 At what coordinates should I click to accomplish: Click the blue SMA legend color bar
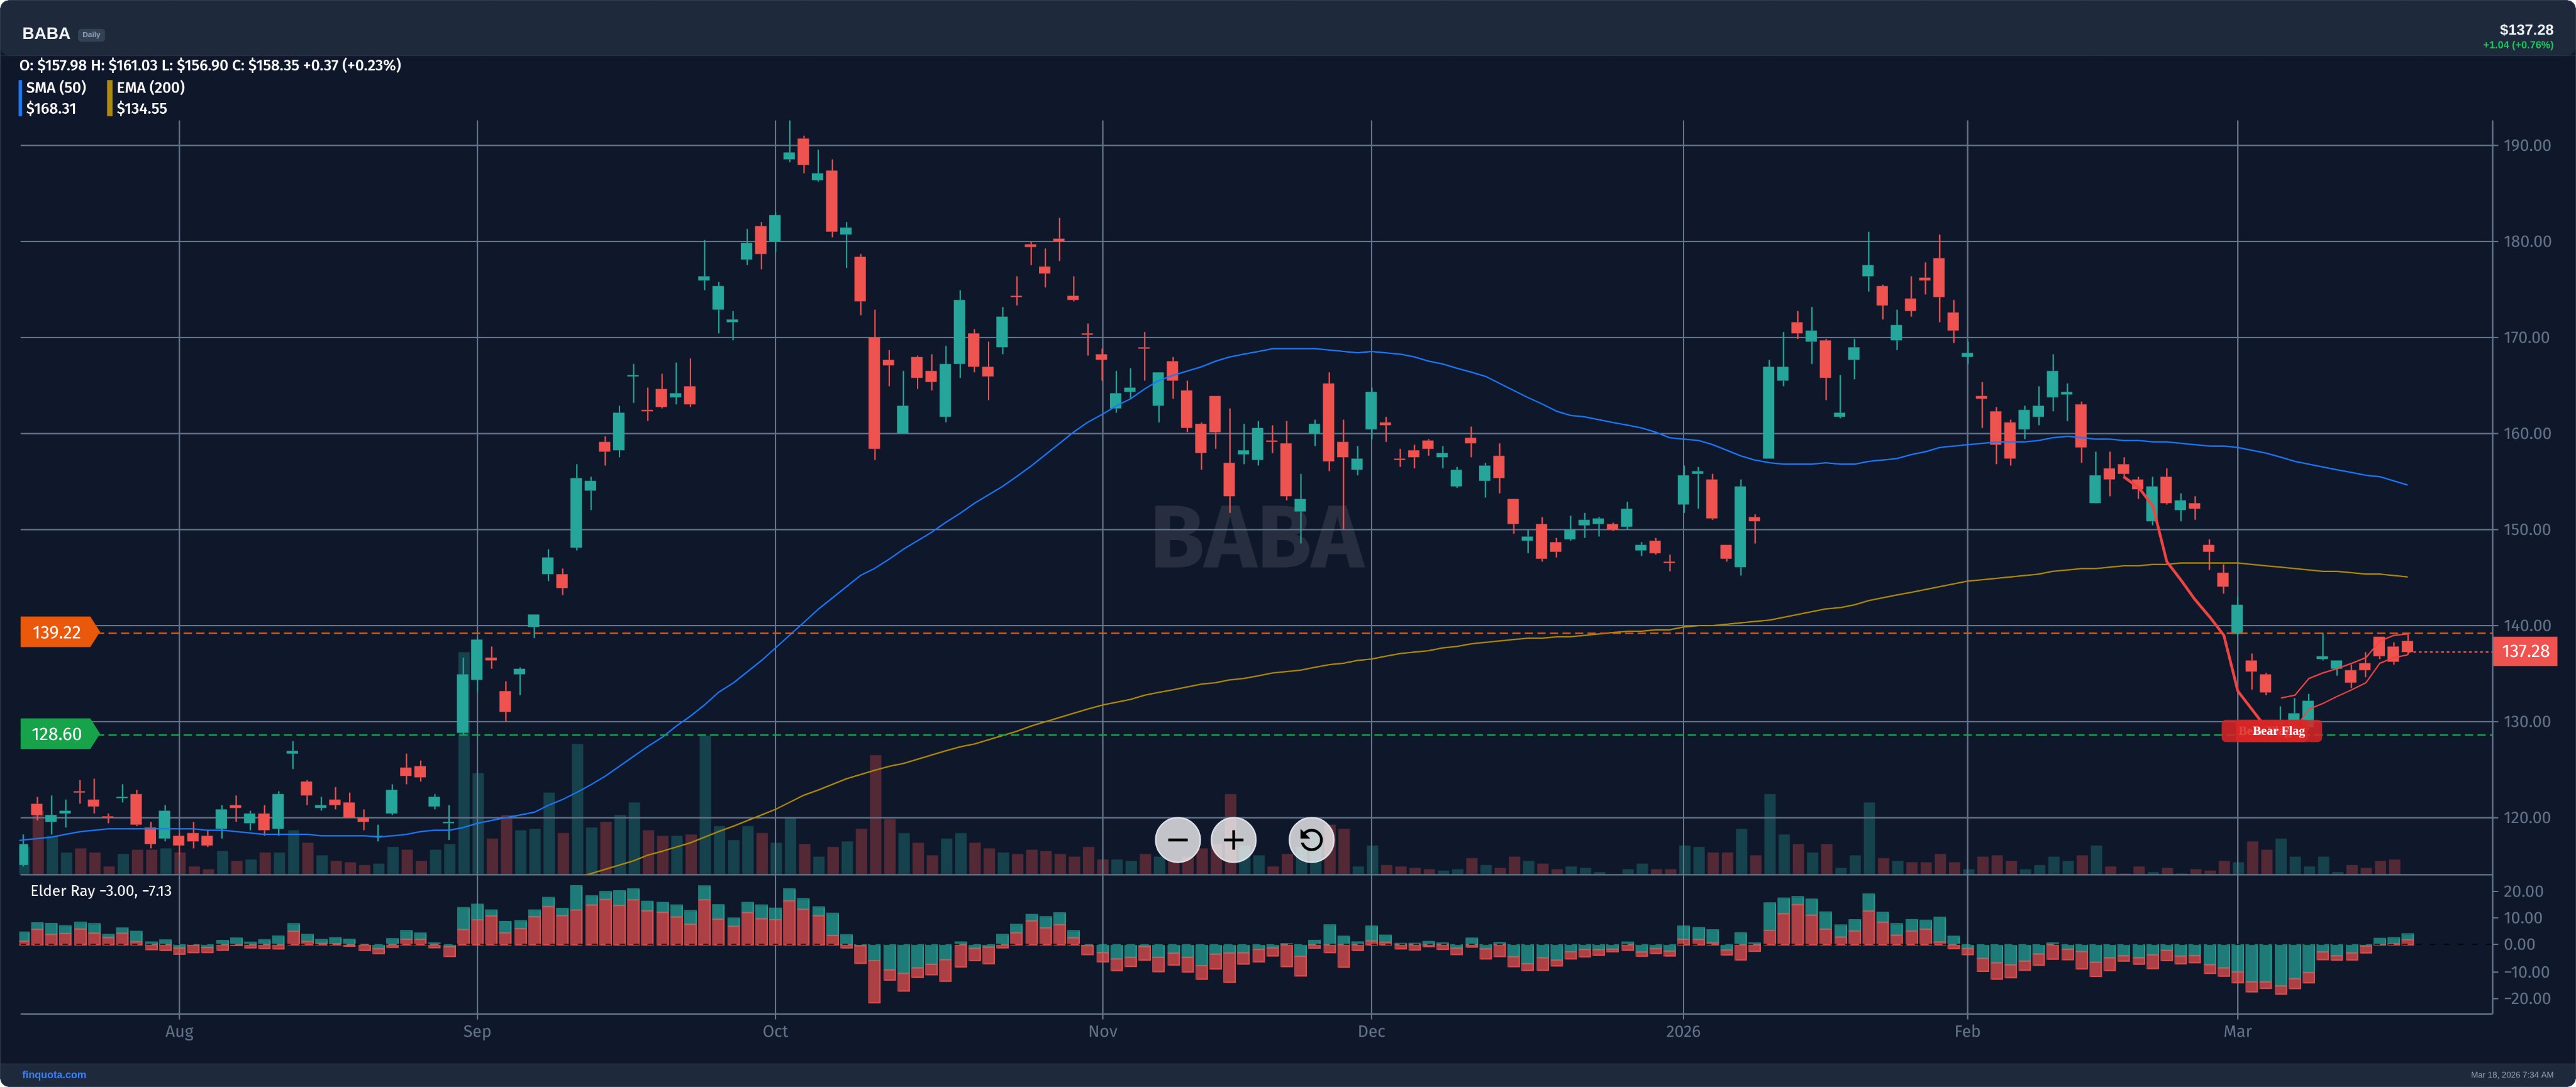20,98
